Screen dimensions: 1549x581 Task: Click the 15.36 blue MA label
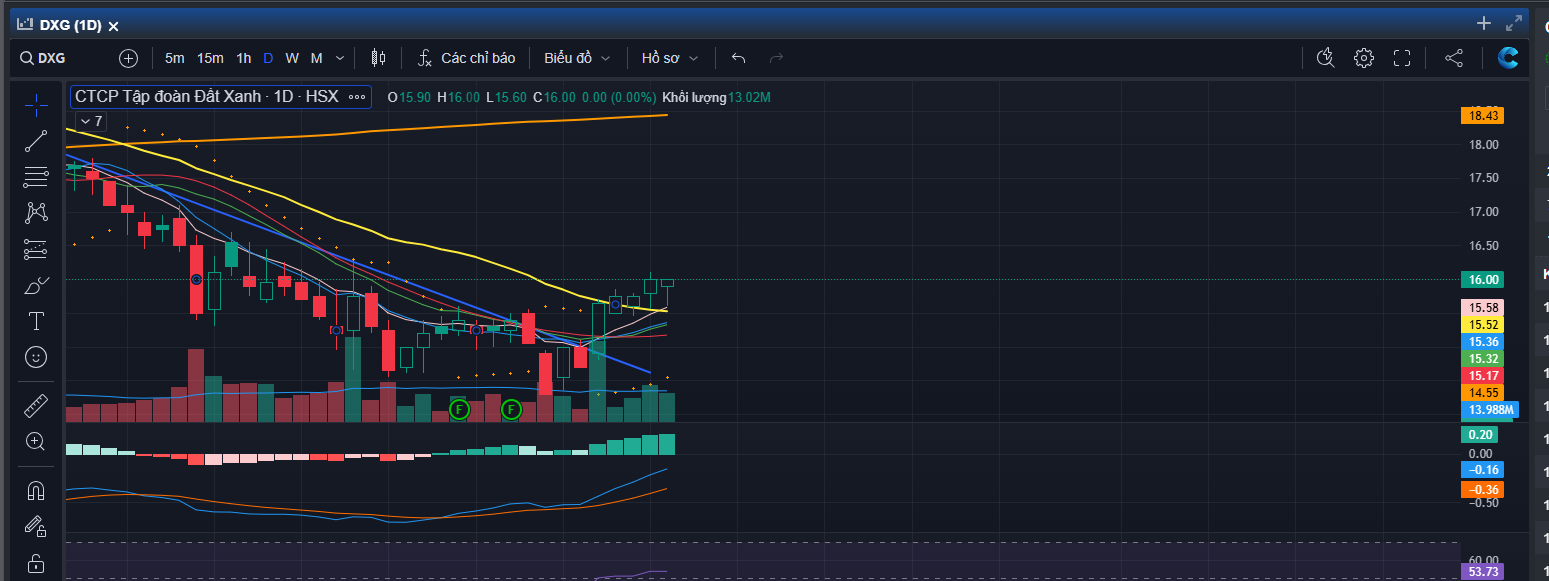point(1482,342)
